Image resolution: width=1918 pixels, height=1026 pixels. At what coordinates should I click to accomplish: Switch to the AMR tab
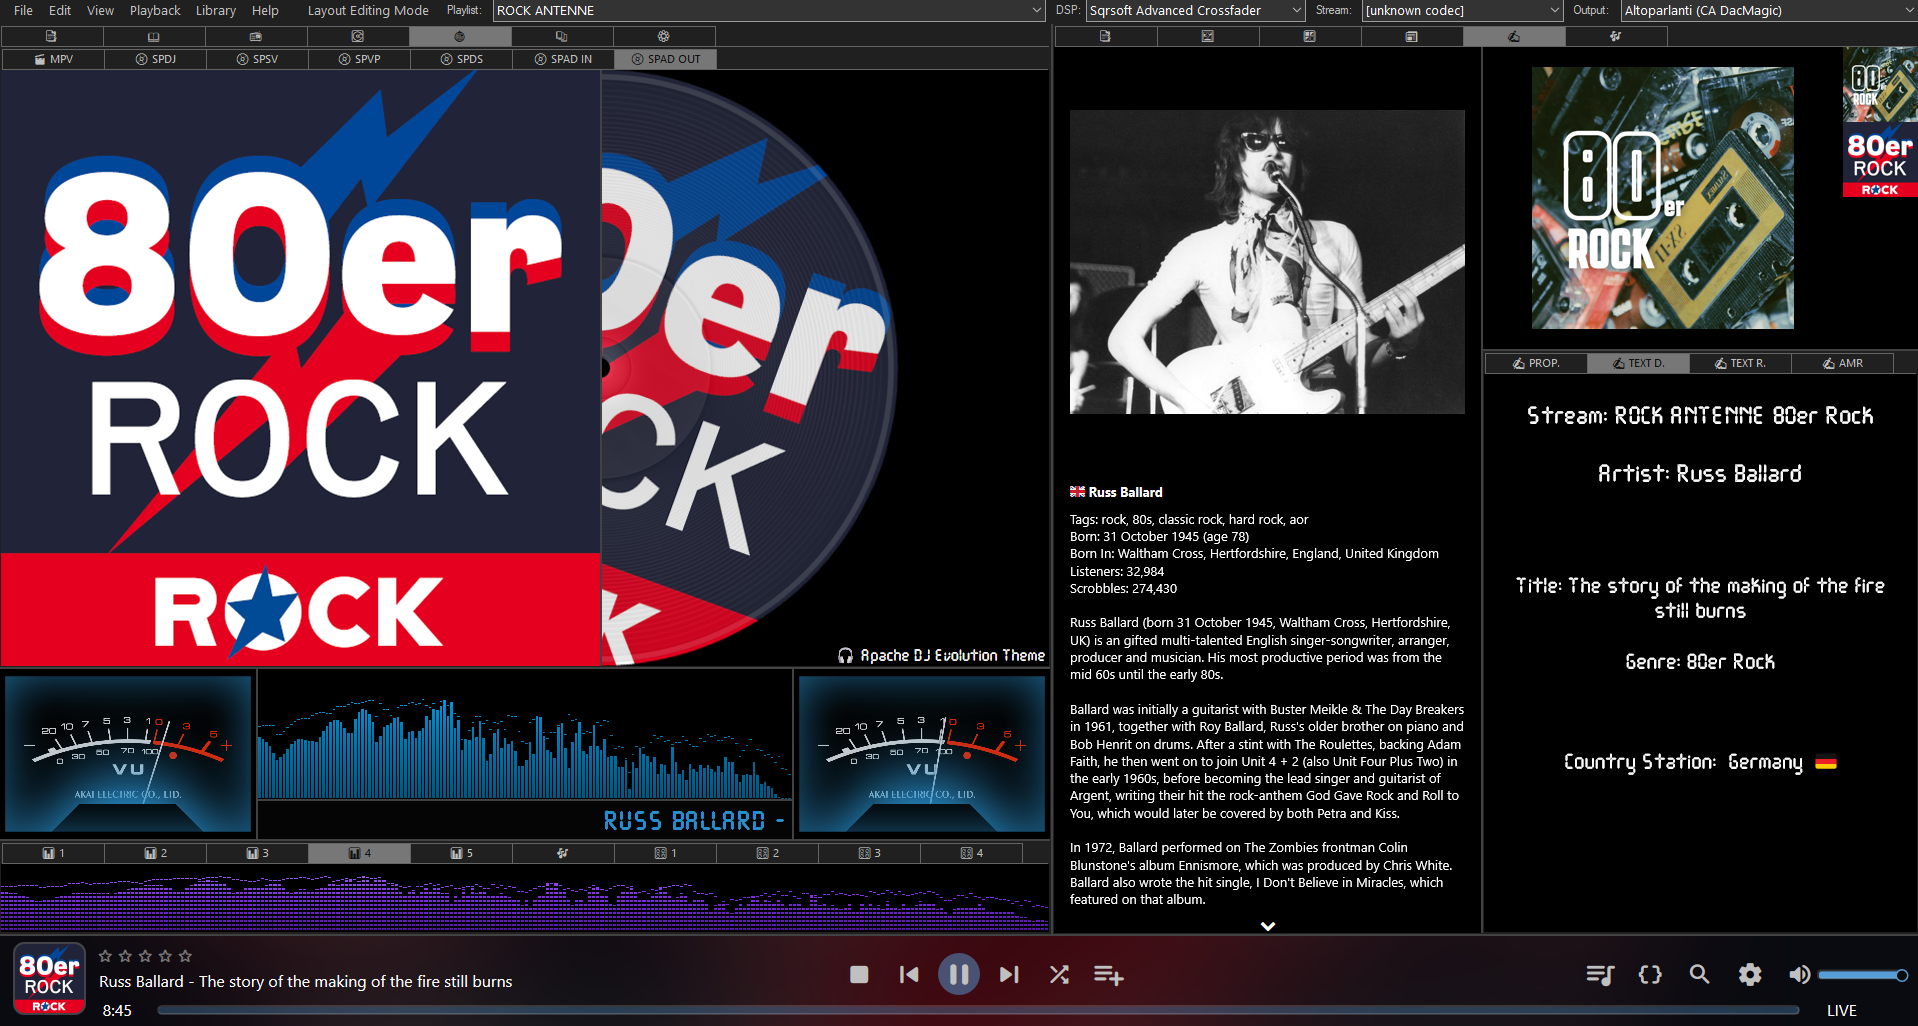tap(1842, 363)
